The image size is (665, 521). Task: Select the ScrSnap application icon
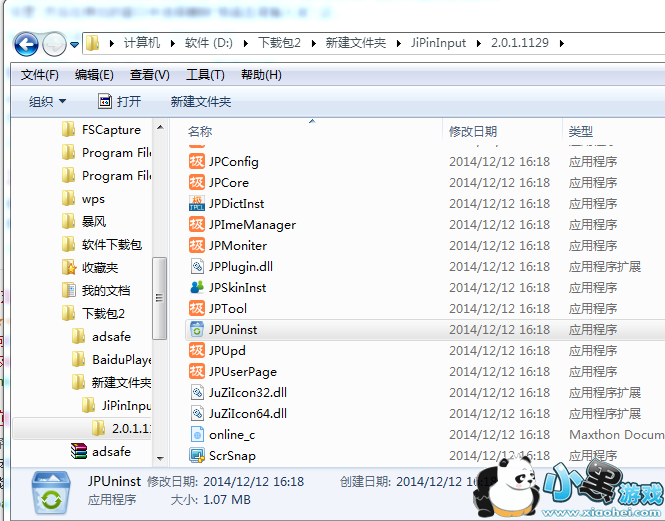[x=197, y=456]
